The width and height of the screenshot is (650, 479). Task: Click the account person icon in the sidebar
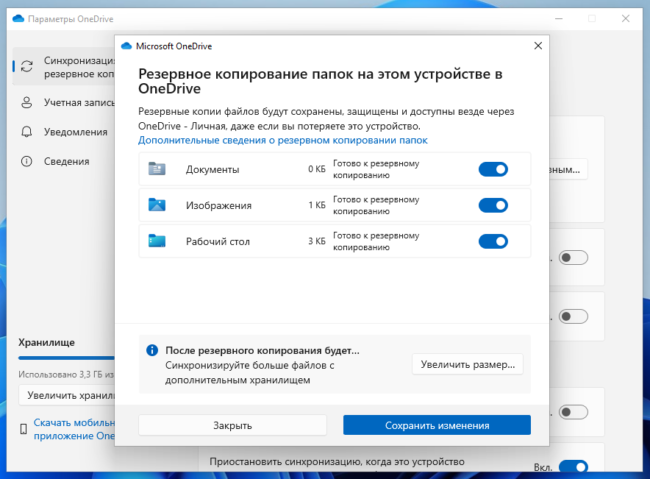point(27,102)
